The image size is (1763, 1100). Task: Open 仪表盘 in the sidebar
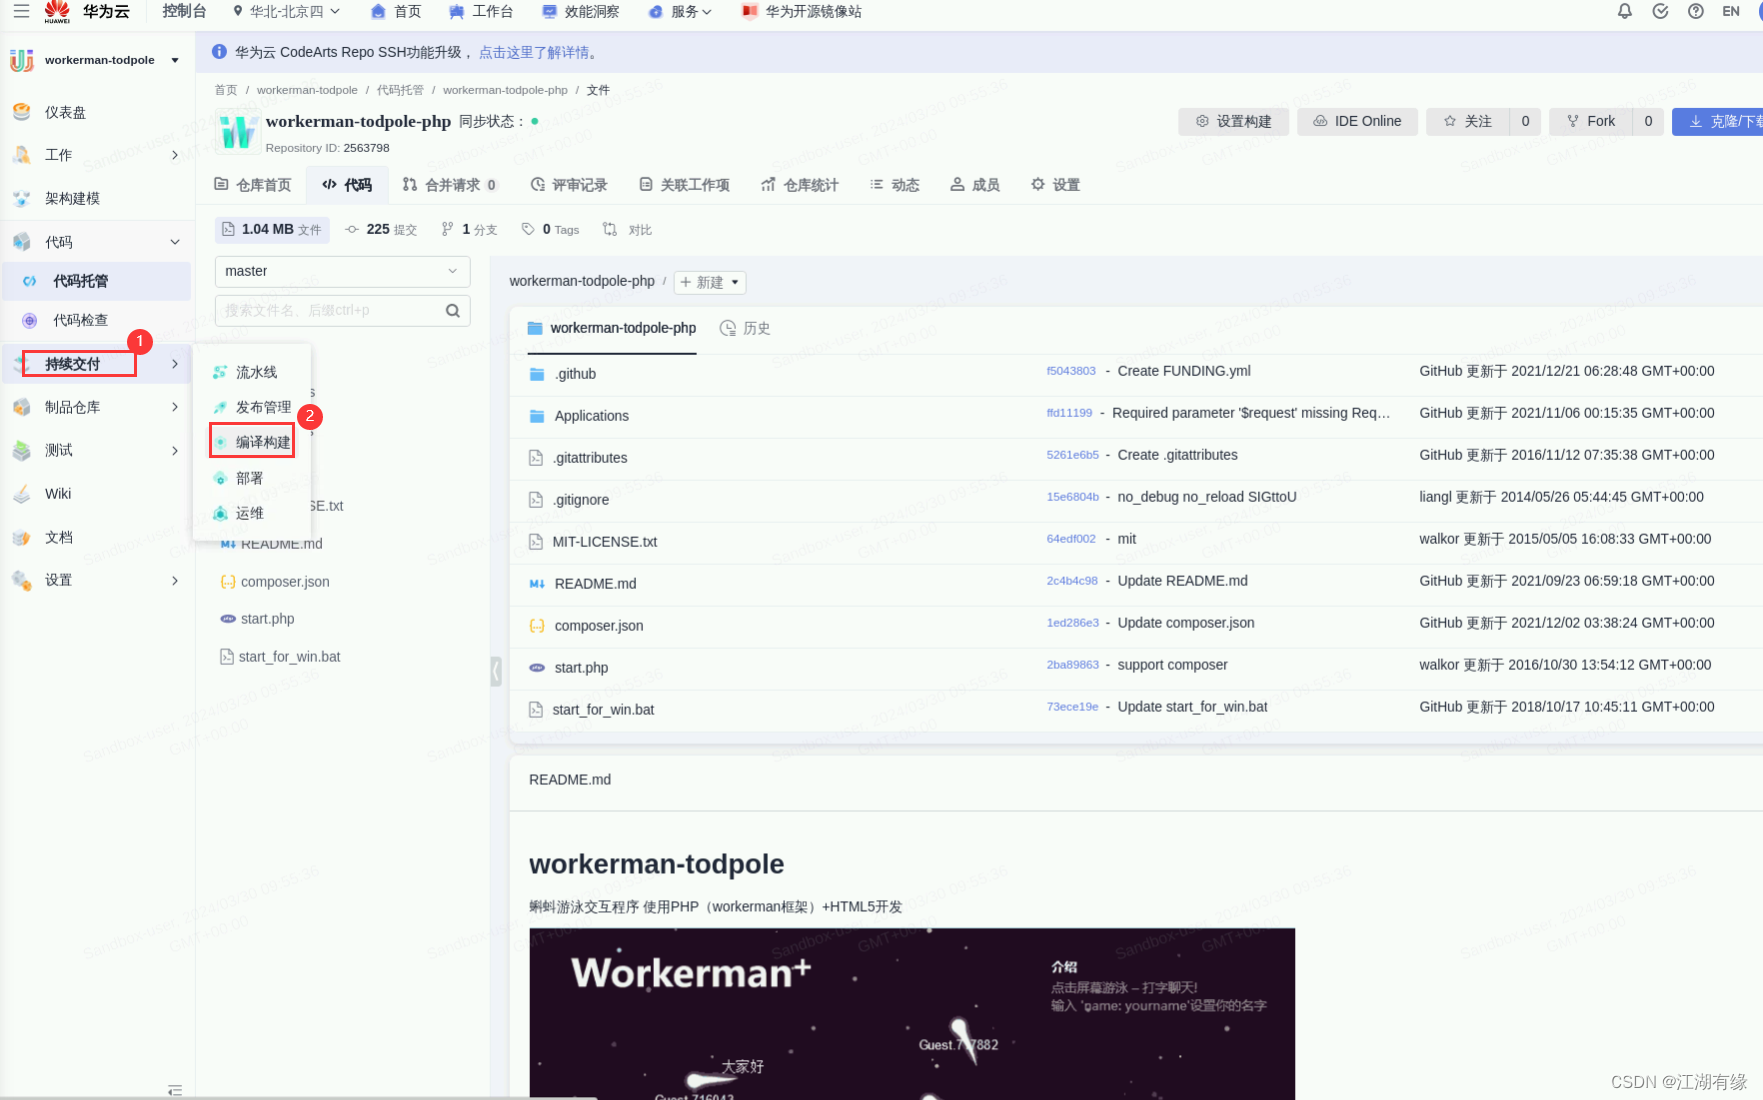point(65,112)
